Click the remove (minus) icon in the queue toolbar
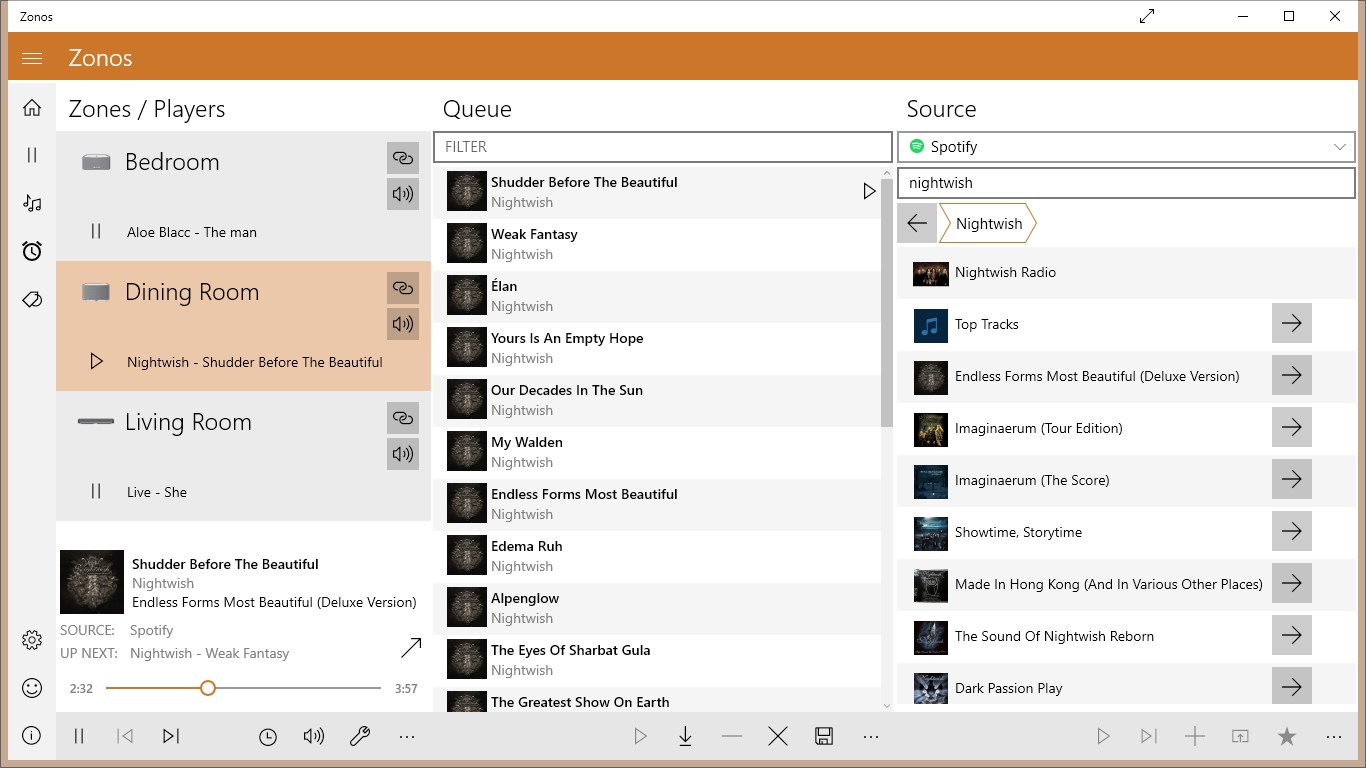This screenshot has height=768, width=1366. click(732, 737)
